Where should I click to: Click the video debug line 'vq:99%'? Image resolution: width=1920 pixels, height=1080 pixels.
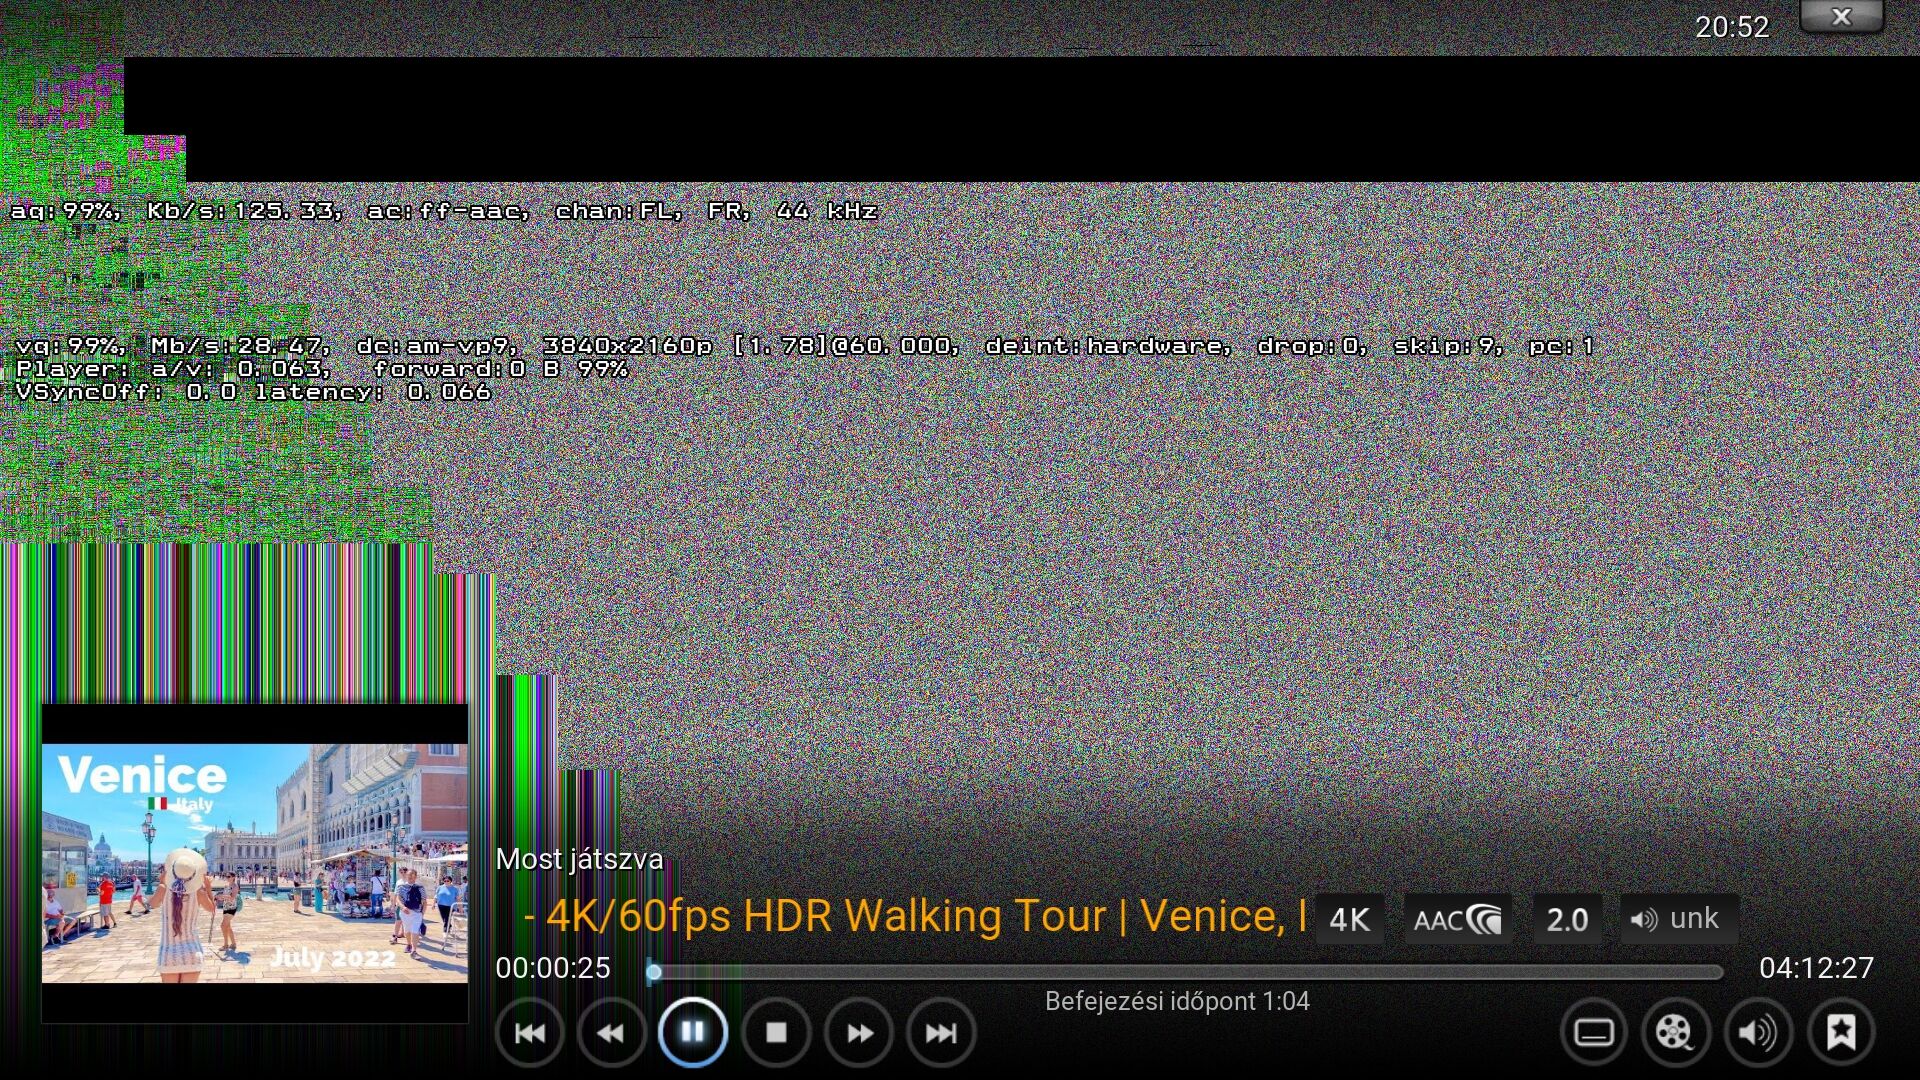(805, 346)
